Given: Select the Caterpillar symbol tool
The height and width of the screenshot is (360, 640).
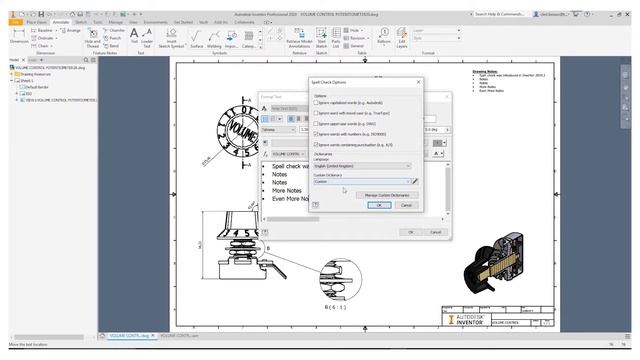Looking at the screenshot, I should (249, 39).
